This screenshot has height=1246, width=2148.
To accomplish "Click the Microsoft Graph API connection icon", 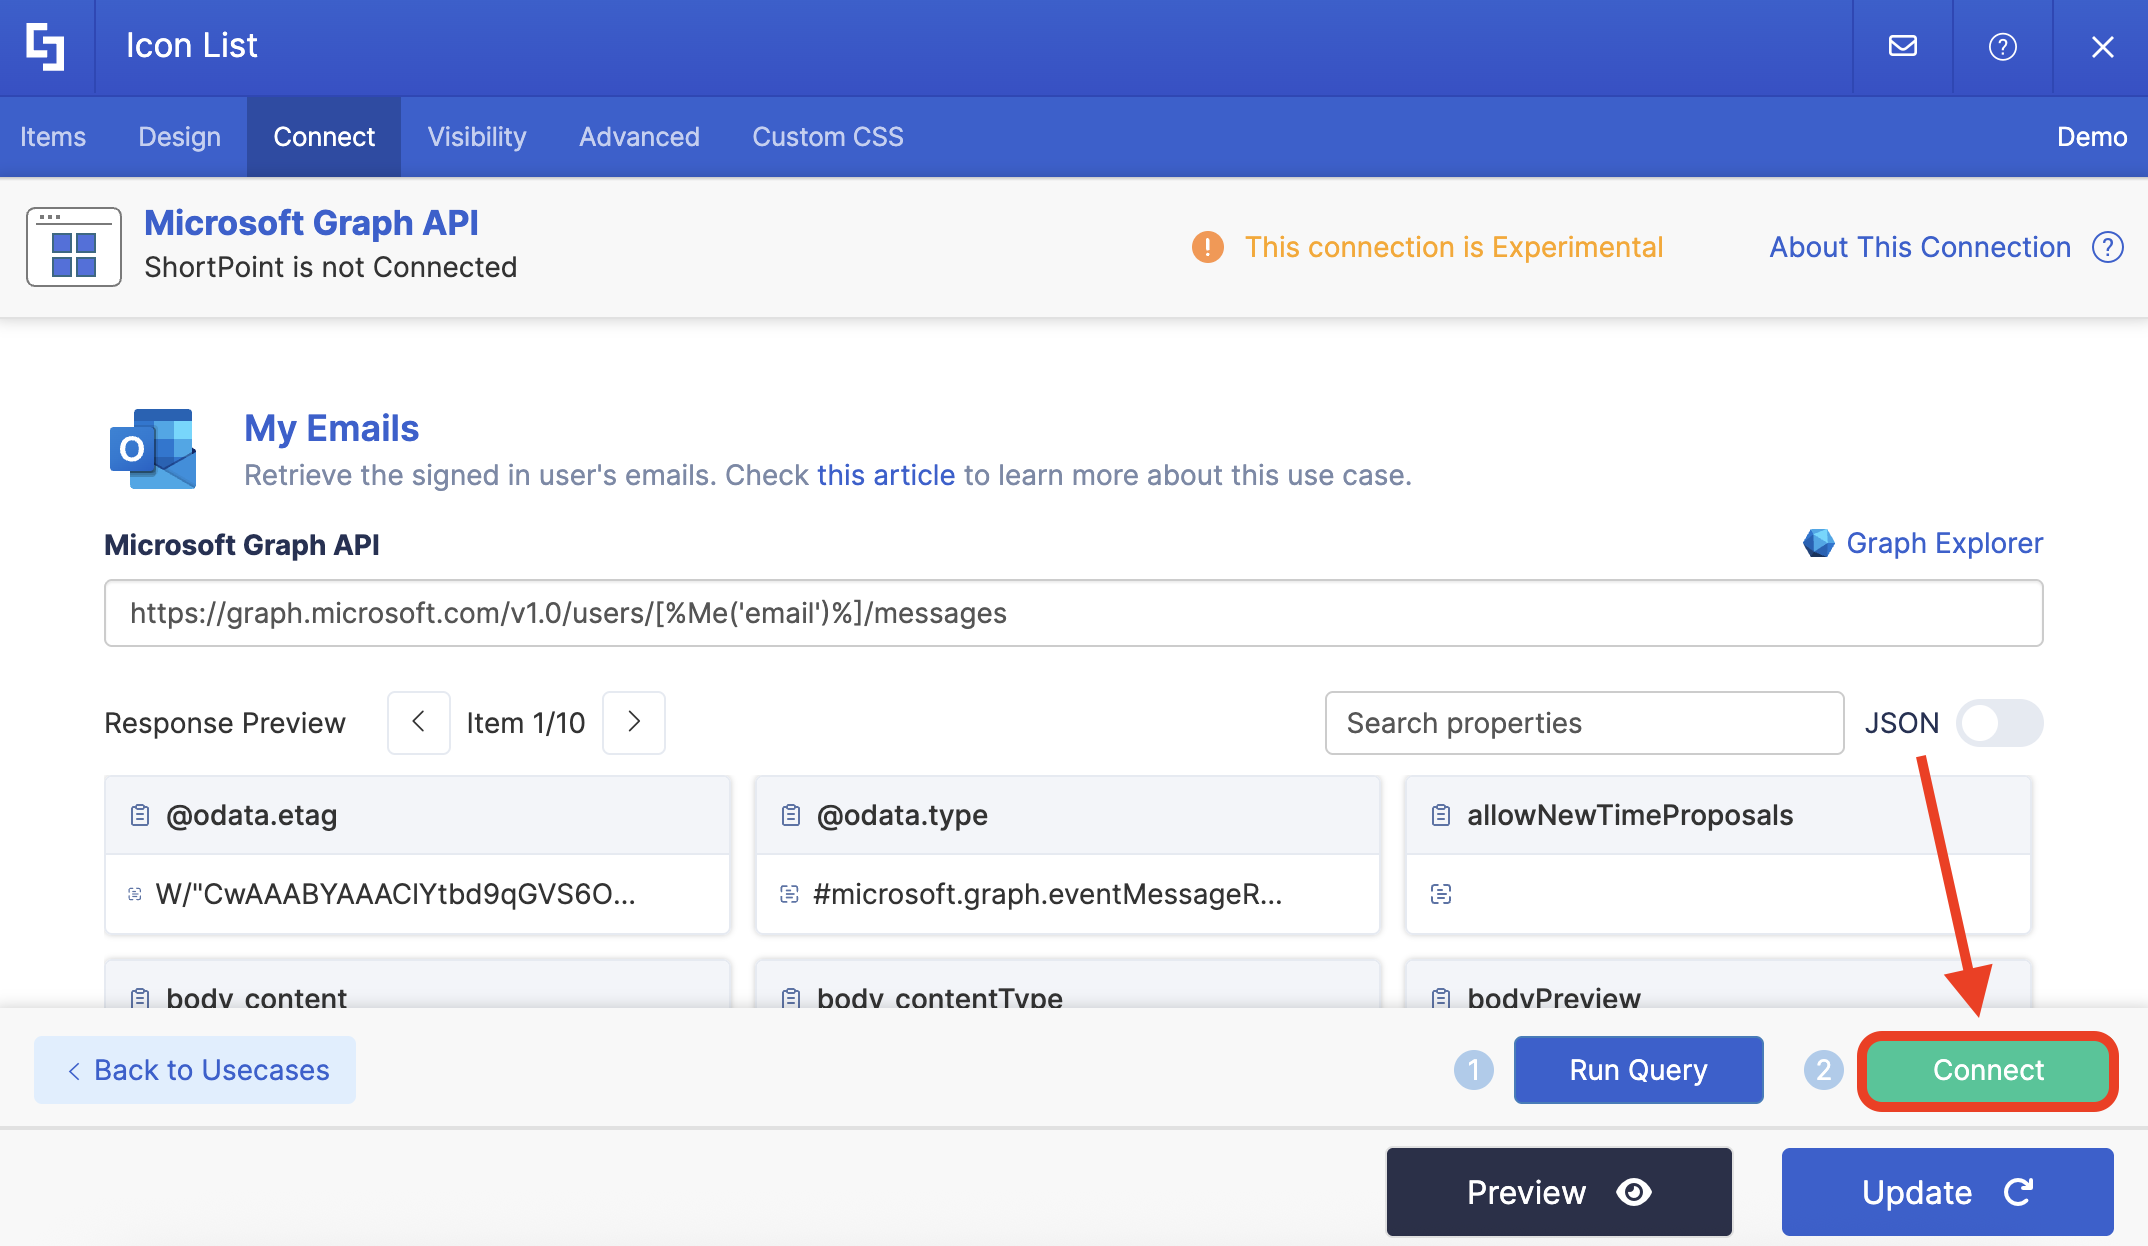I will (x=74, y=247).
